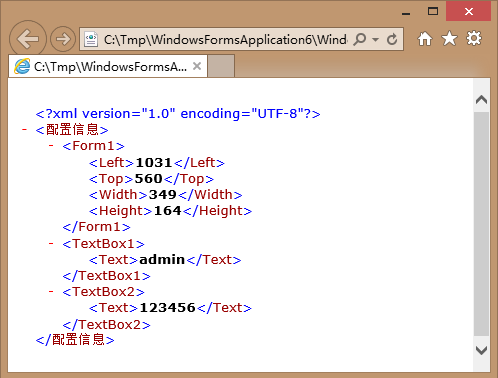Open the Tools gear icon
This screenshot has width=498, height=378.
[x=474, y=38]
